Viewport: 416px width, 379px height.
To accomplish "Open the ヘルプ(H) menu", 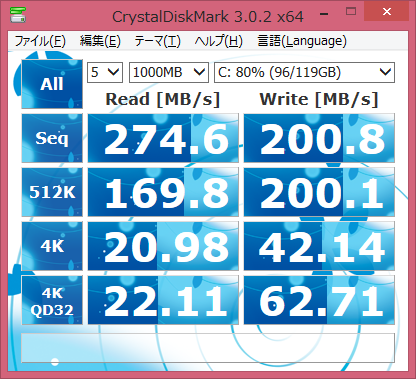I will click(218, 41).
